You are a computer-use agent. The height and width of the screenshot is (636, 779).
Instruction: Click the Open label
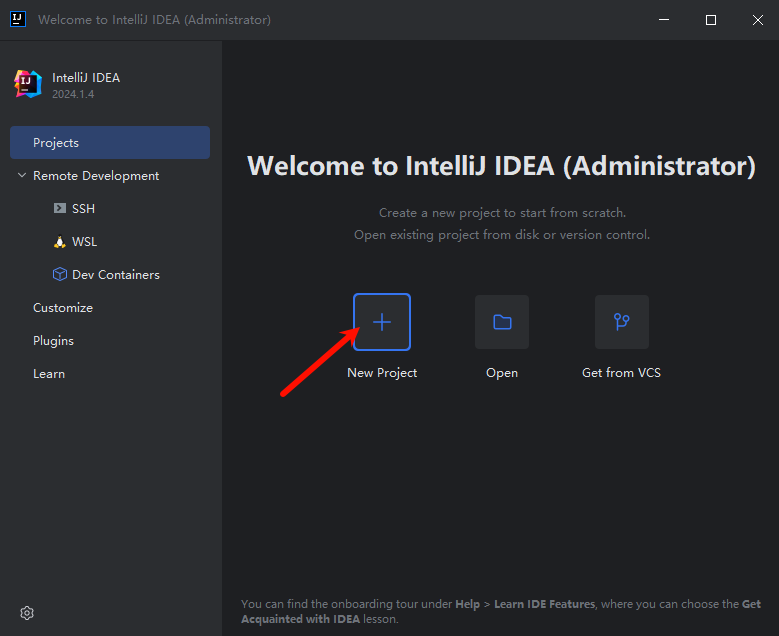pos(502,373)
